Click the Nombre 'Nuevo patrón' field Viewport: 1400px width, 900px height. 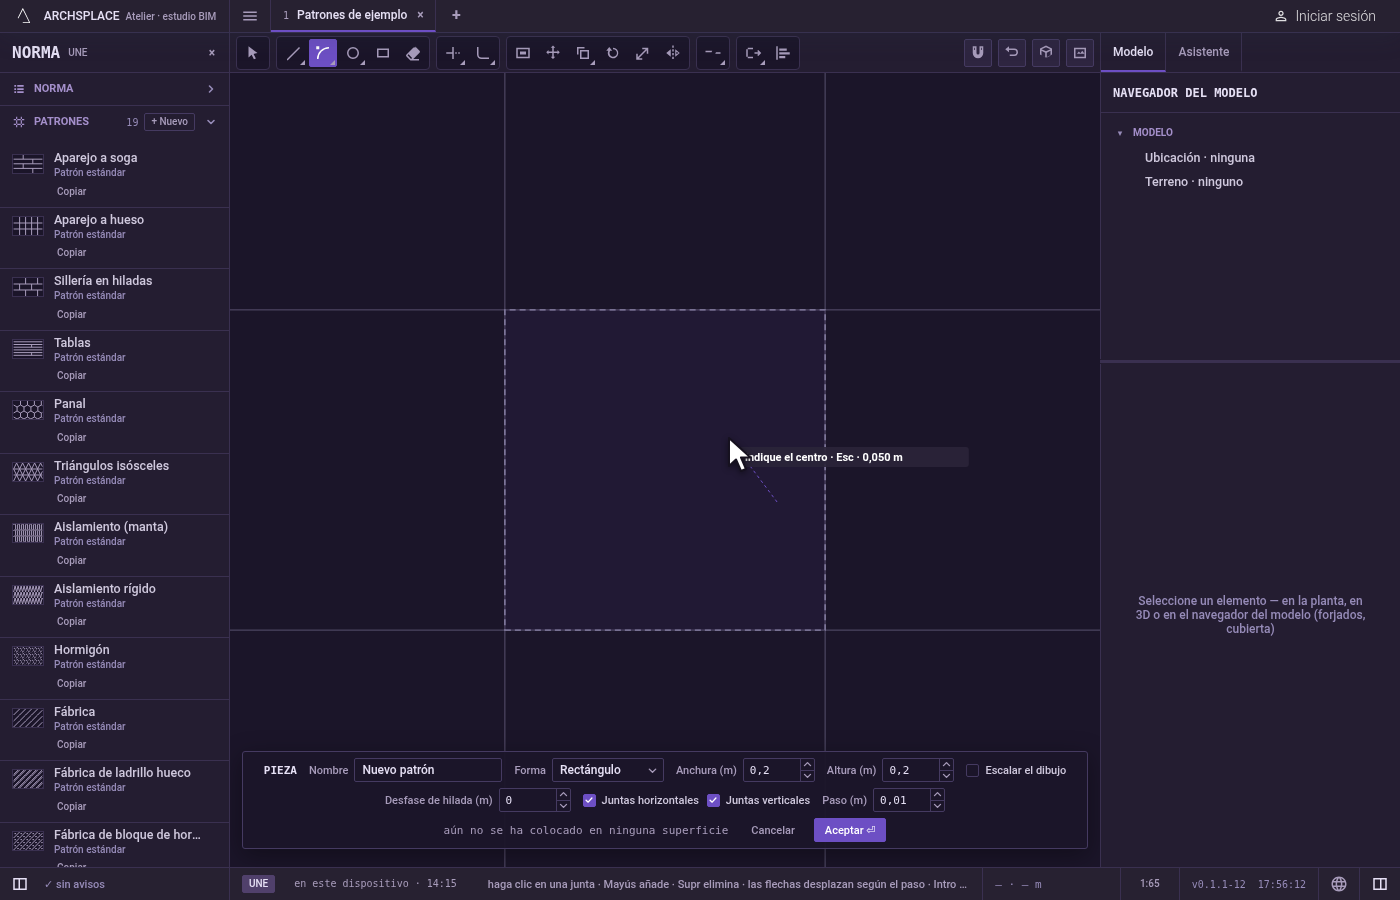pyautogui.click(x=428, y=770)
